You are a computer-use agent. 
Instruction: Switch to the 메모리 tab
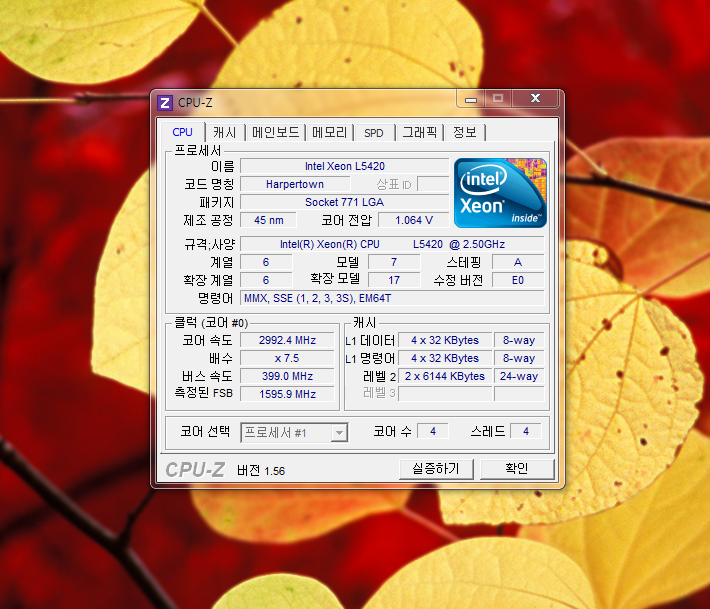[x=329, y=132]
